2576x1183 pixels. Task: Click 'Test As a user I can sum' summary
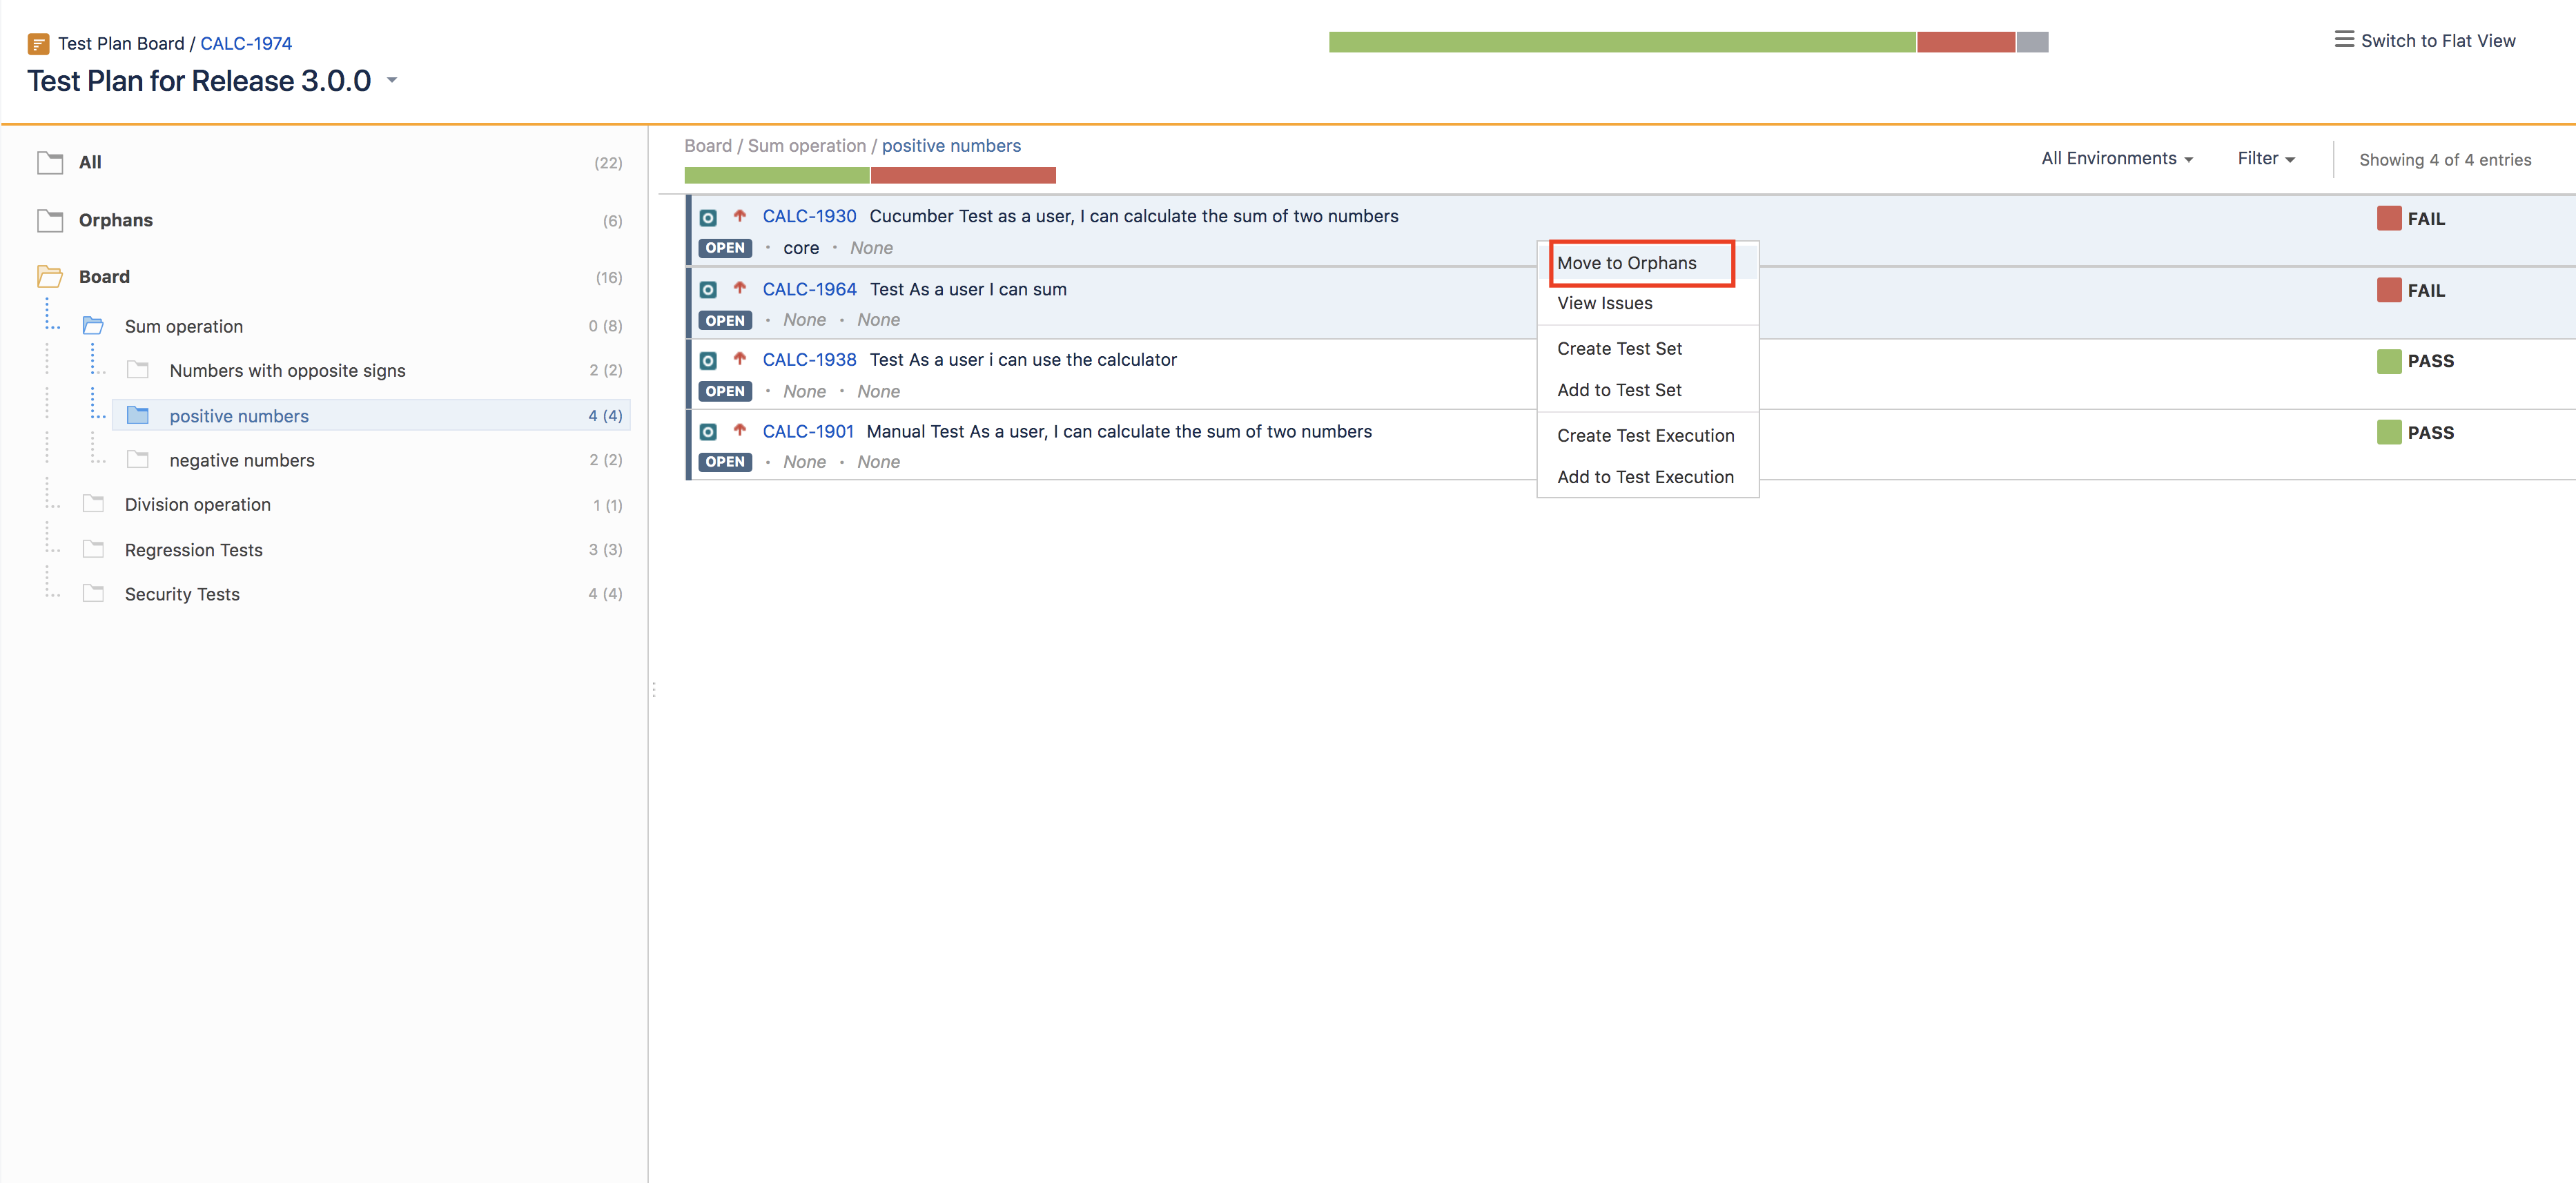point(968,289)
